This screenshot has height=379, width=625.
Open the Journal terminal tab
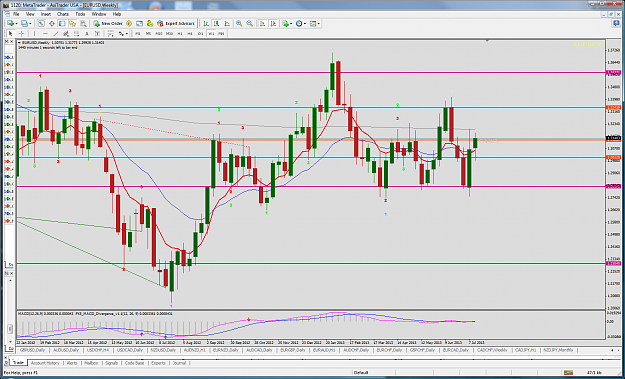coord(179,363)
